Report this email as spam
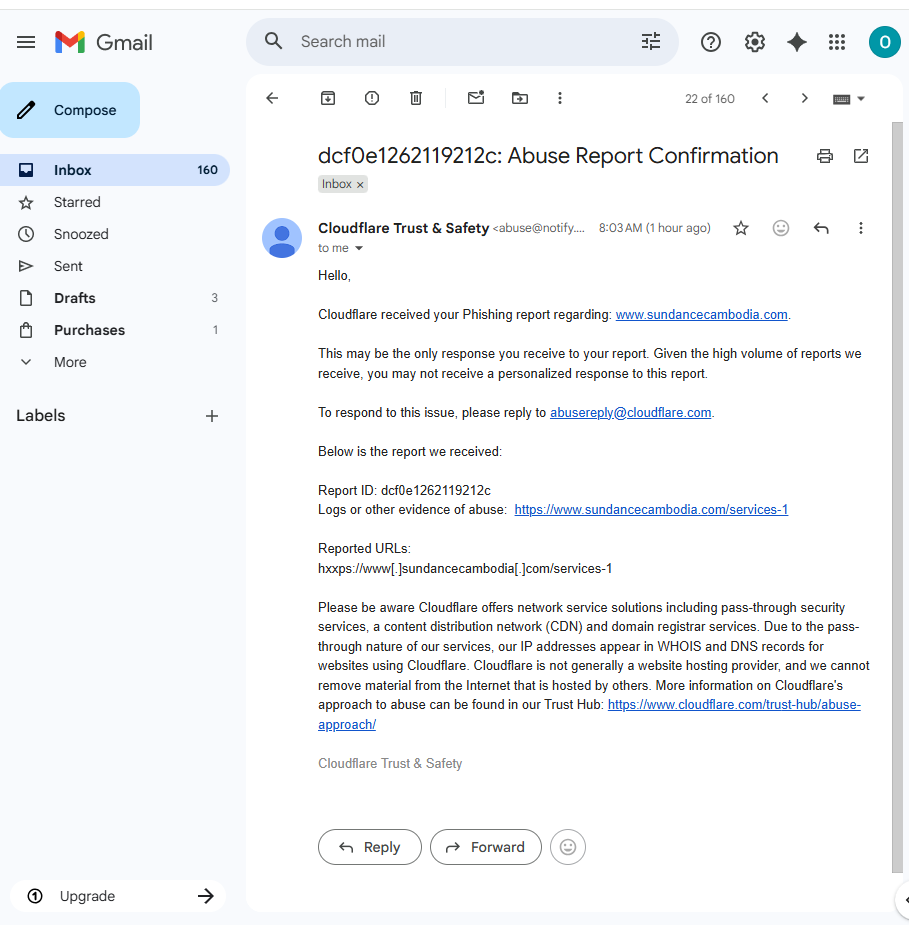The image size is (909, 925). [372, 98]
